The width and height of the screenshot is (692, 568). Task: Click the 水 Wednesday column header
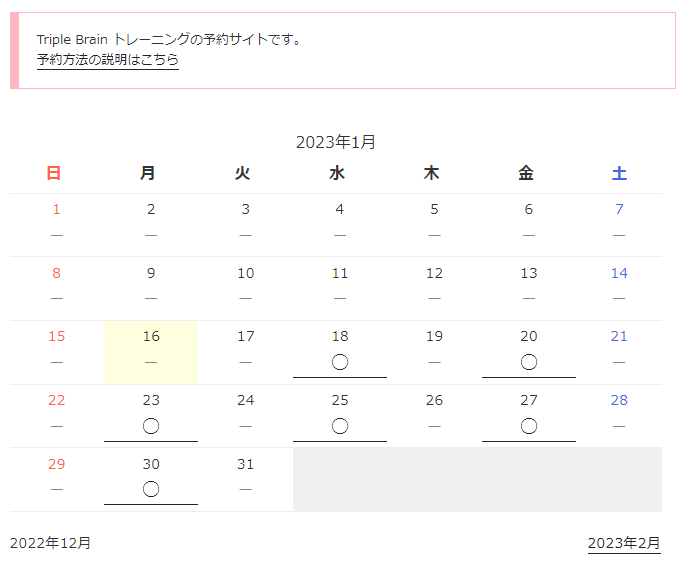click(337, 173)
